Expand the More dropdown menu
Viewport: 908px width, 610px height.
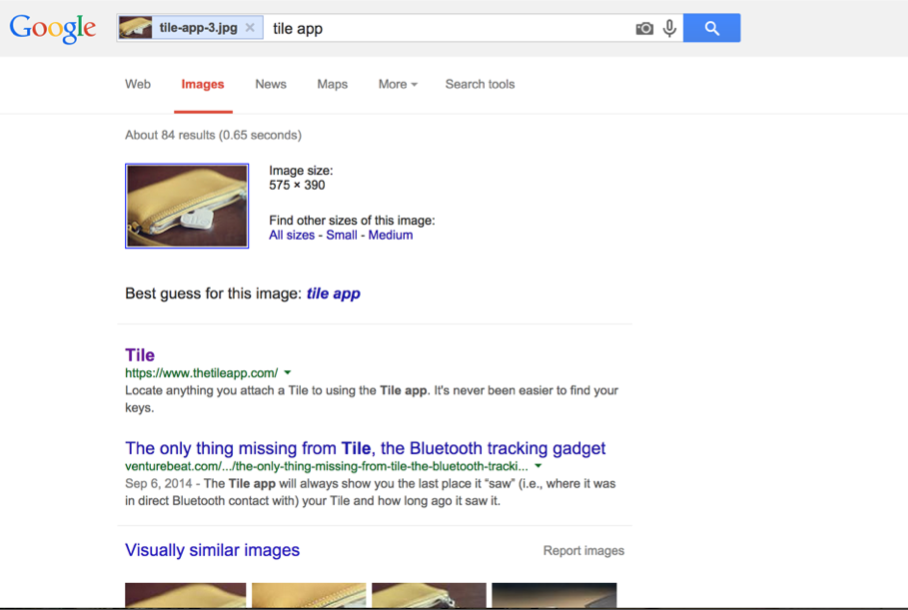398,84
